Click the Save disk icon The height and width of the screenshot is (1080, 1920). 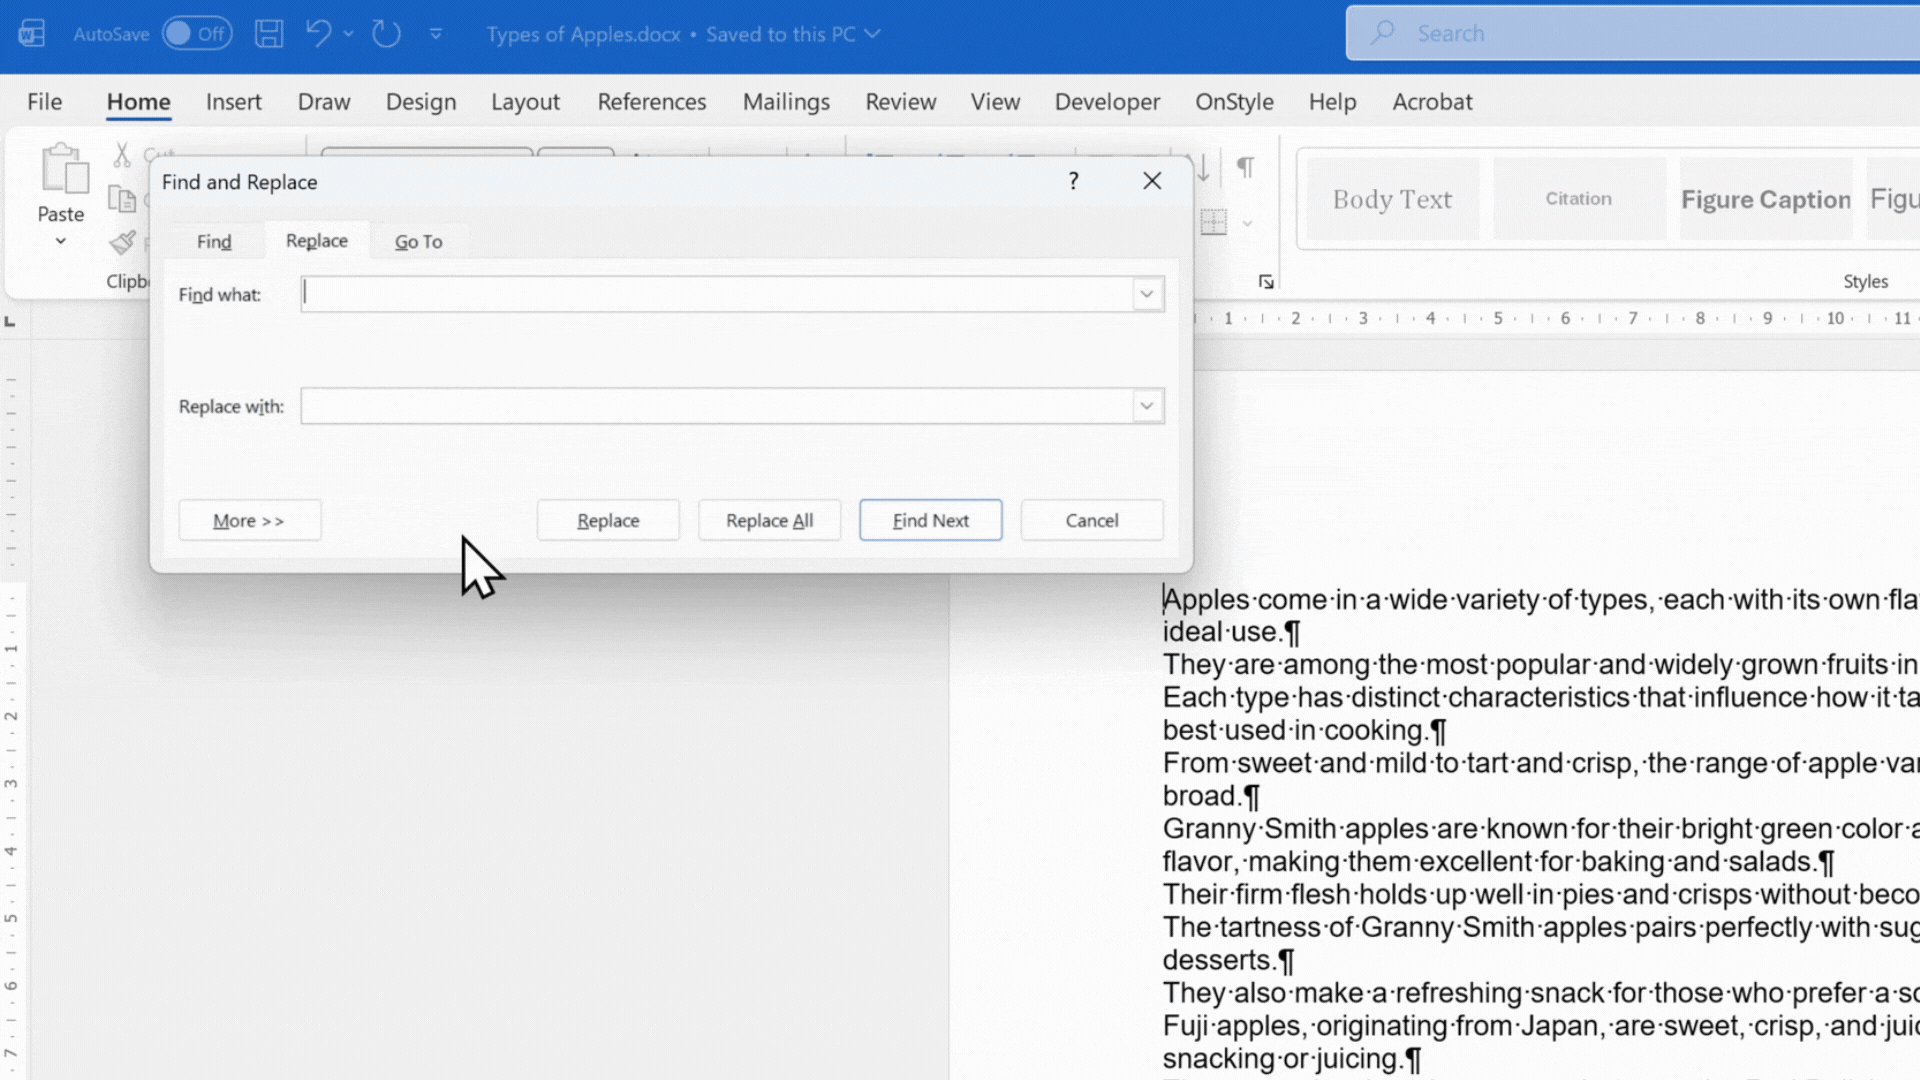(x=268, y=33)
